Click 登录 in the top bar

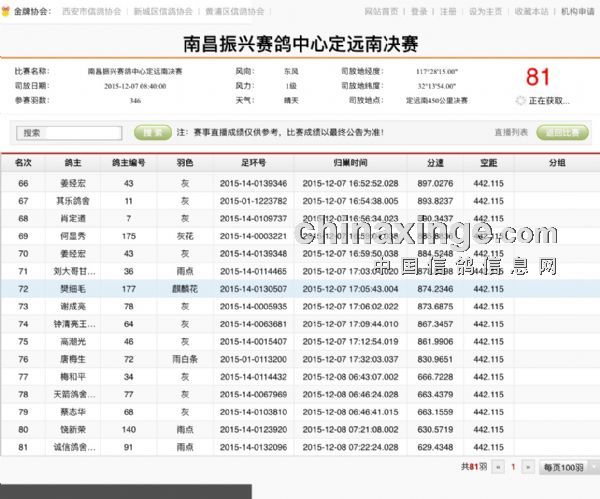(419, 11)
